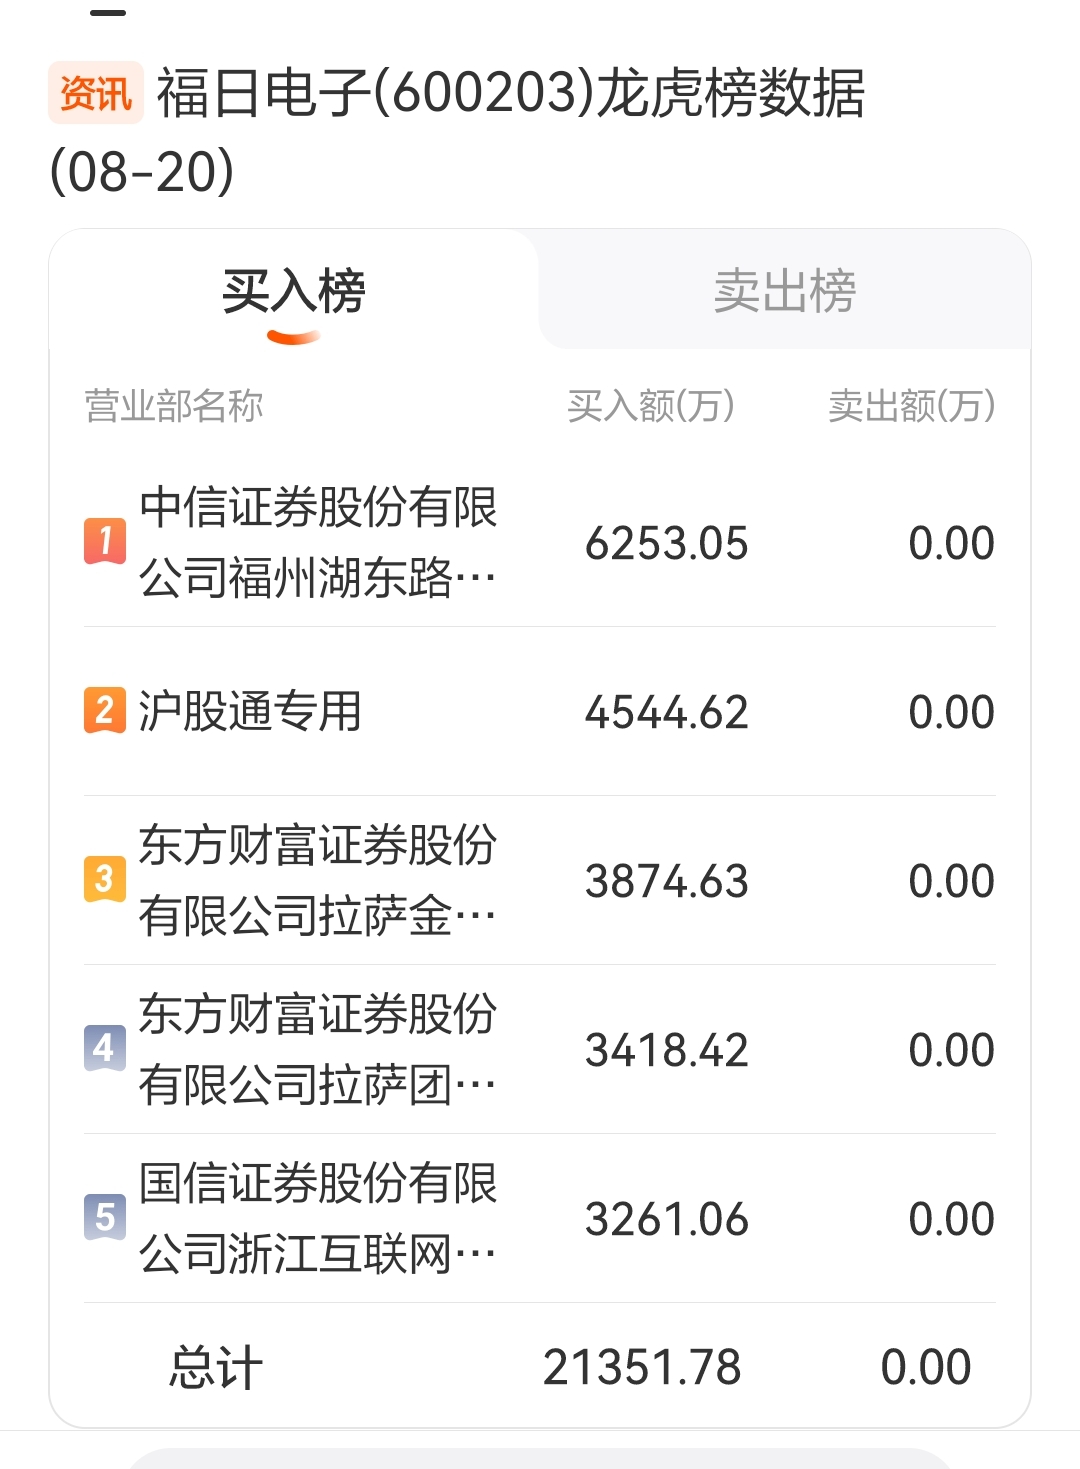This screenshot has height=1469, width=1080.
Task: Select rank 3 badge icon
Action: pyautogui.click(x=104, y=879)
